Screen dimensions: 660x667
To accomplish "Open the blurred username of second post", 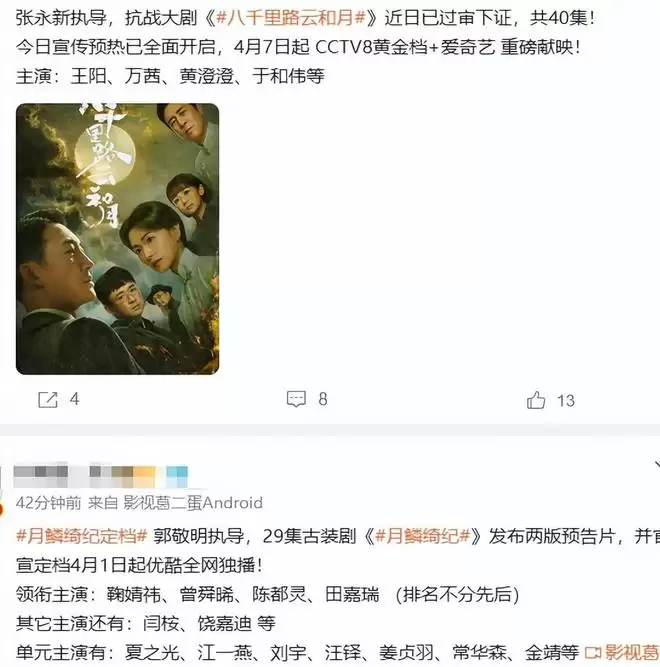I will tap(101, 476).
